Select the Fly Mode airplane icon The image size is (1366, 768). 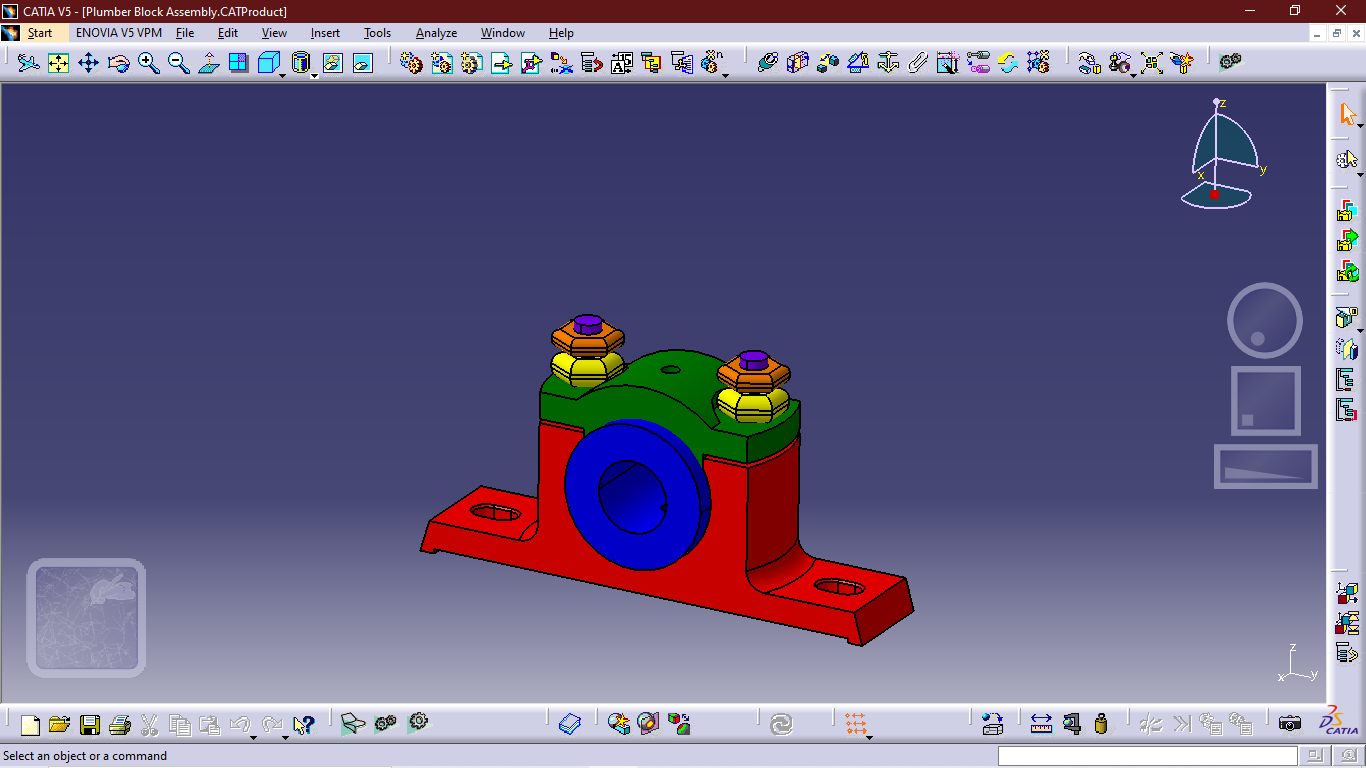[x=28, y=63]
